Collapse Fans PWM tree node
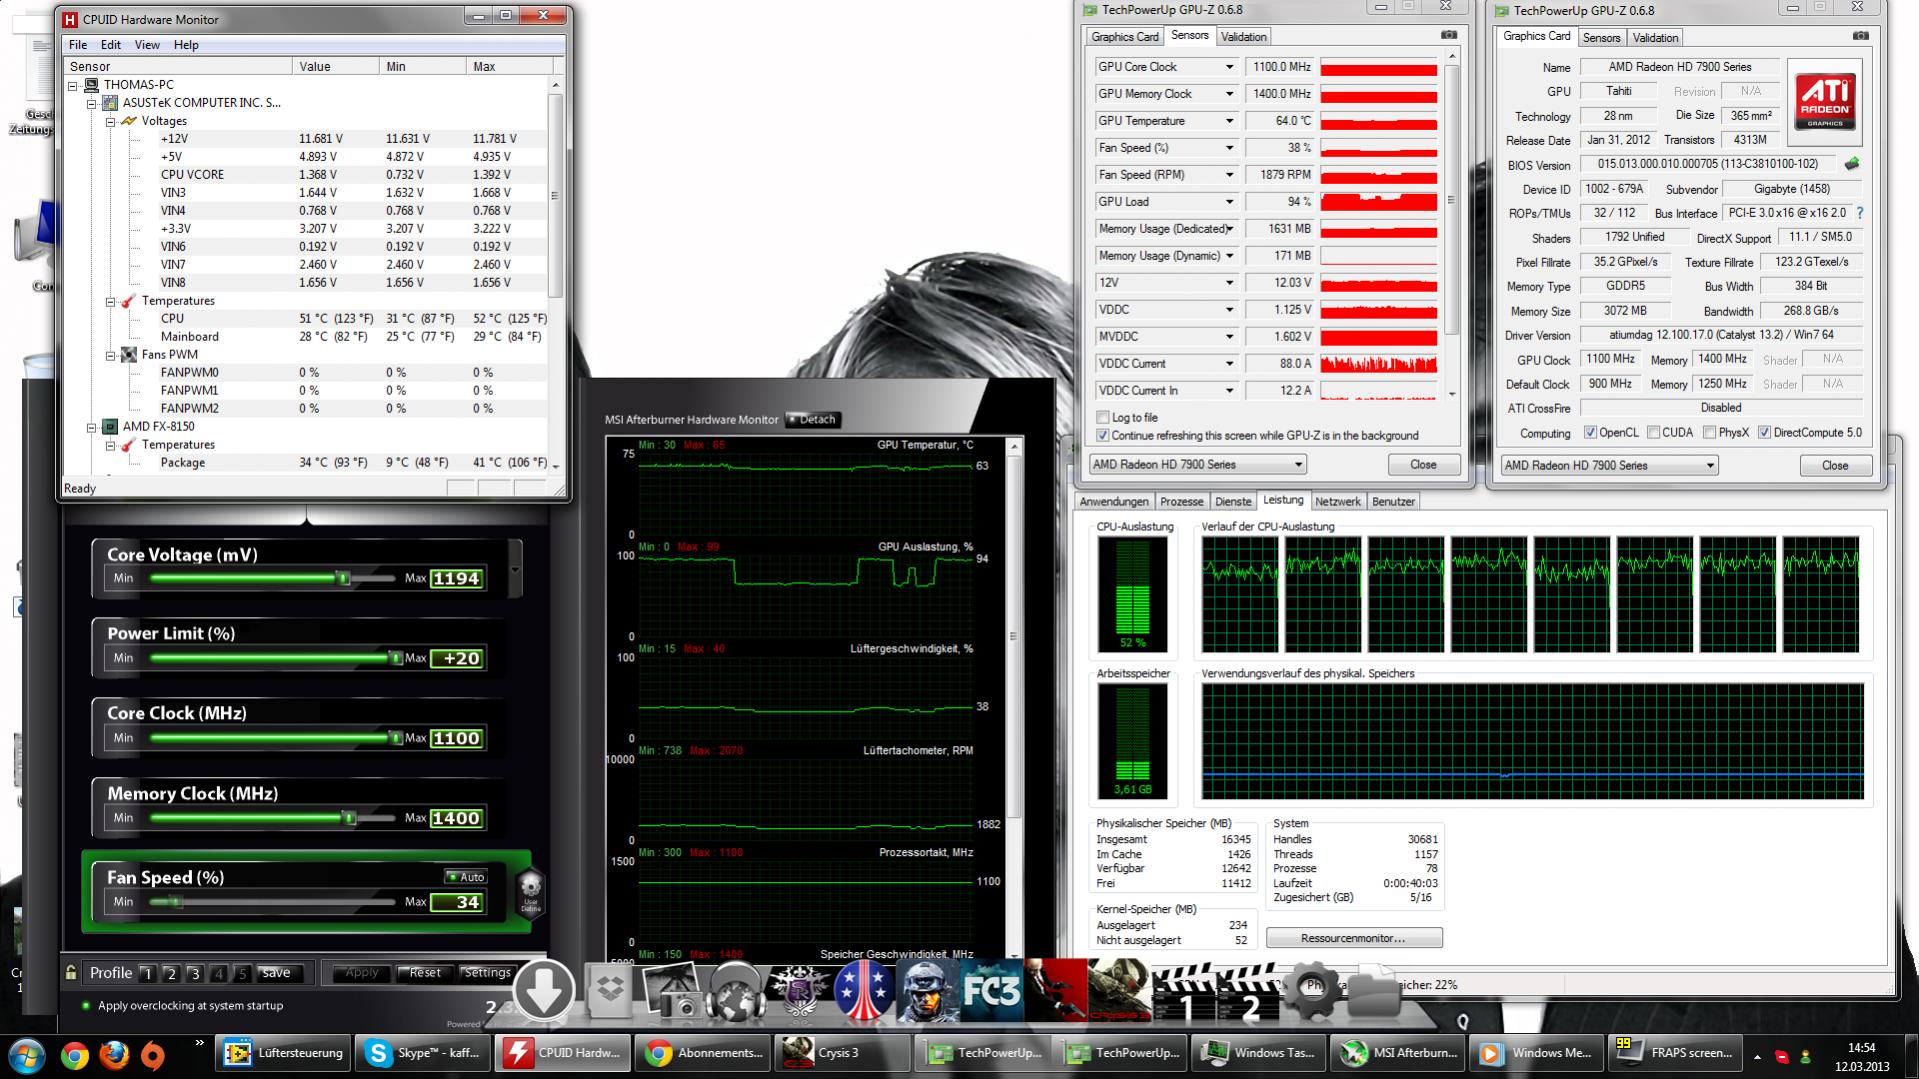Image resolution: width=1919 pixels, height=1079 pixels. tap(111, 355)
